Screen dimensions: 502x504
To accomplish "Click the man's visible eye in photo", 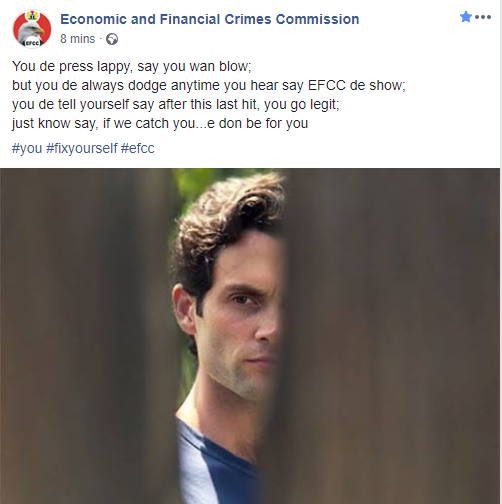I will (242, 299).
